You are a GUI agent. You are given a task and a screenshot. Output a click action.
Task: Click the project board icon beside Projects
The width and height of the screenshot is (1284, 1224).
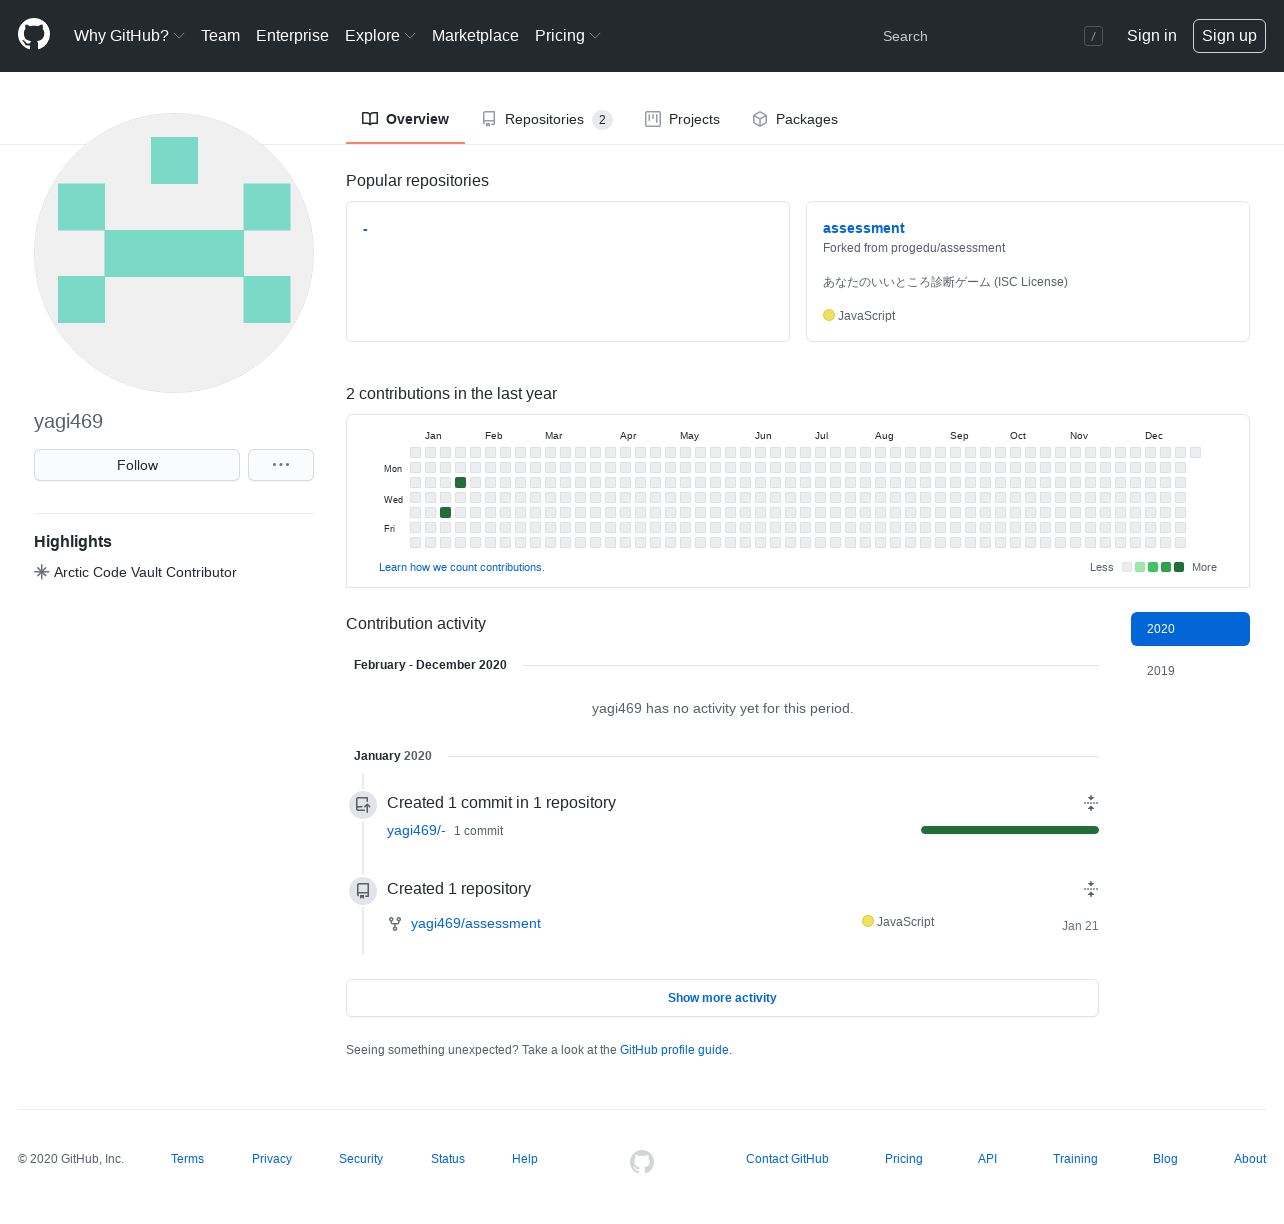pyautogui.click(x=653, y=119)
